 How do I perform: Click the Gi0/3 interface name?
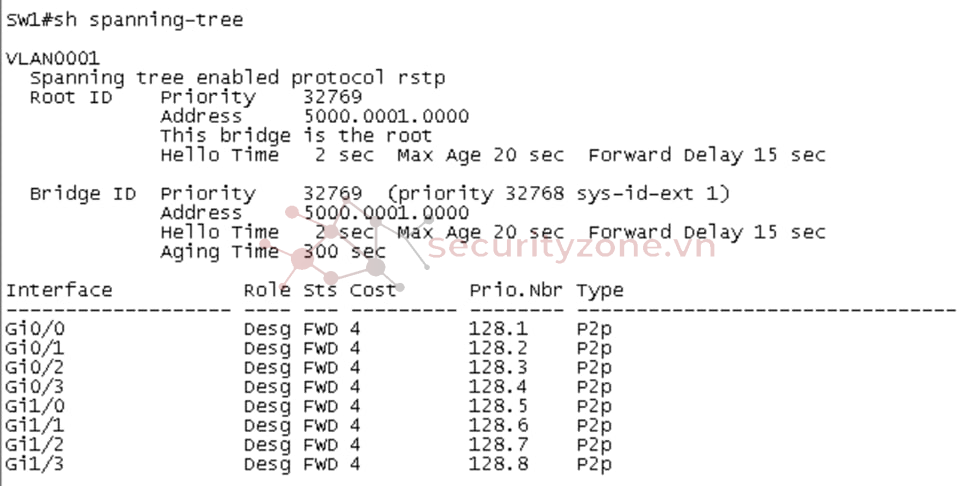pos(34,387)
